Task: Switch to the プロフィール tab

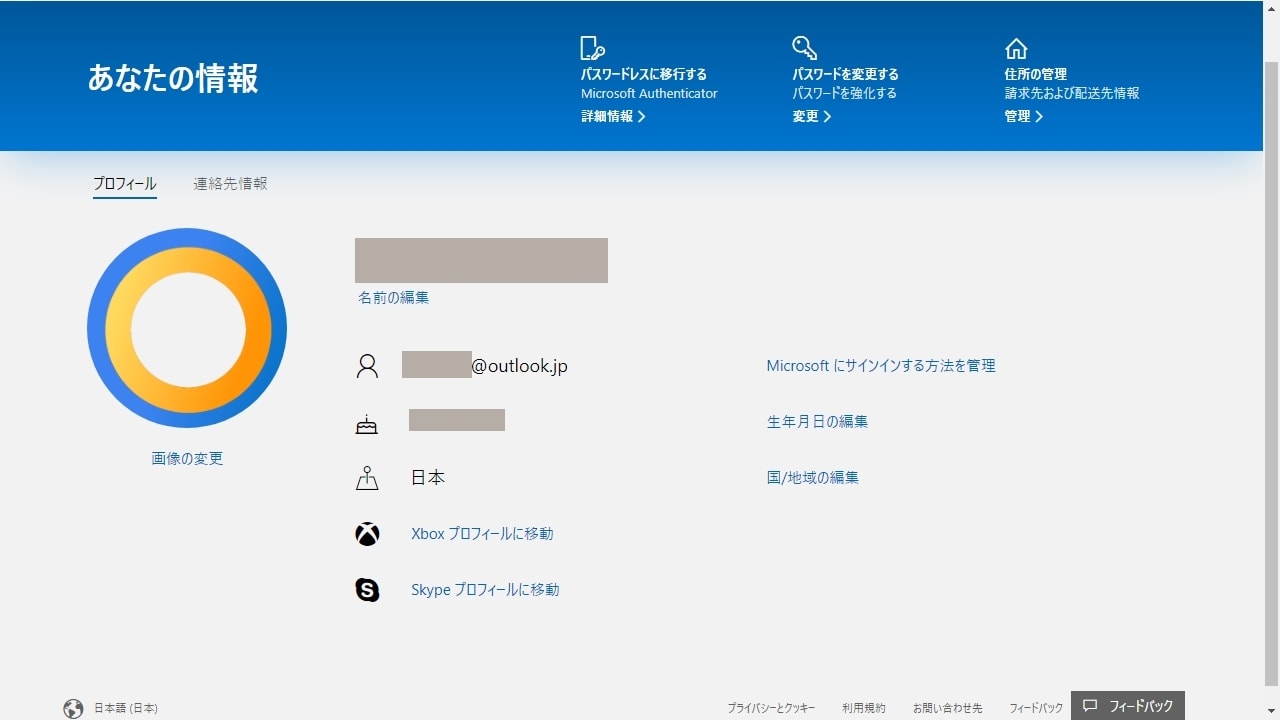Action: 125,184
